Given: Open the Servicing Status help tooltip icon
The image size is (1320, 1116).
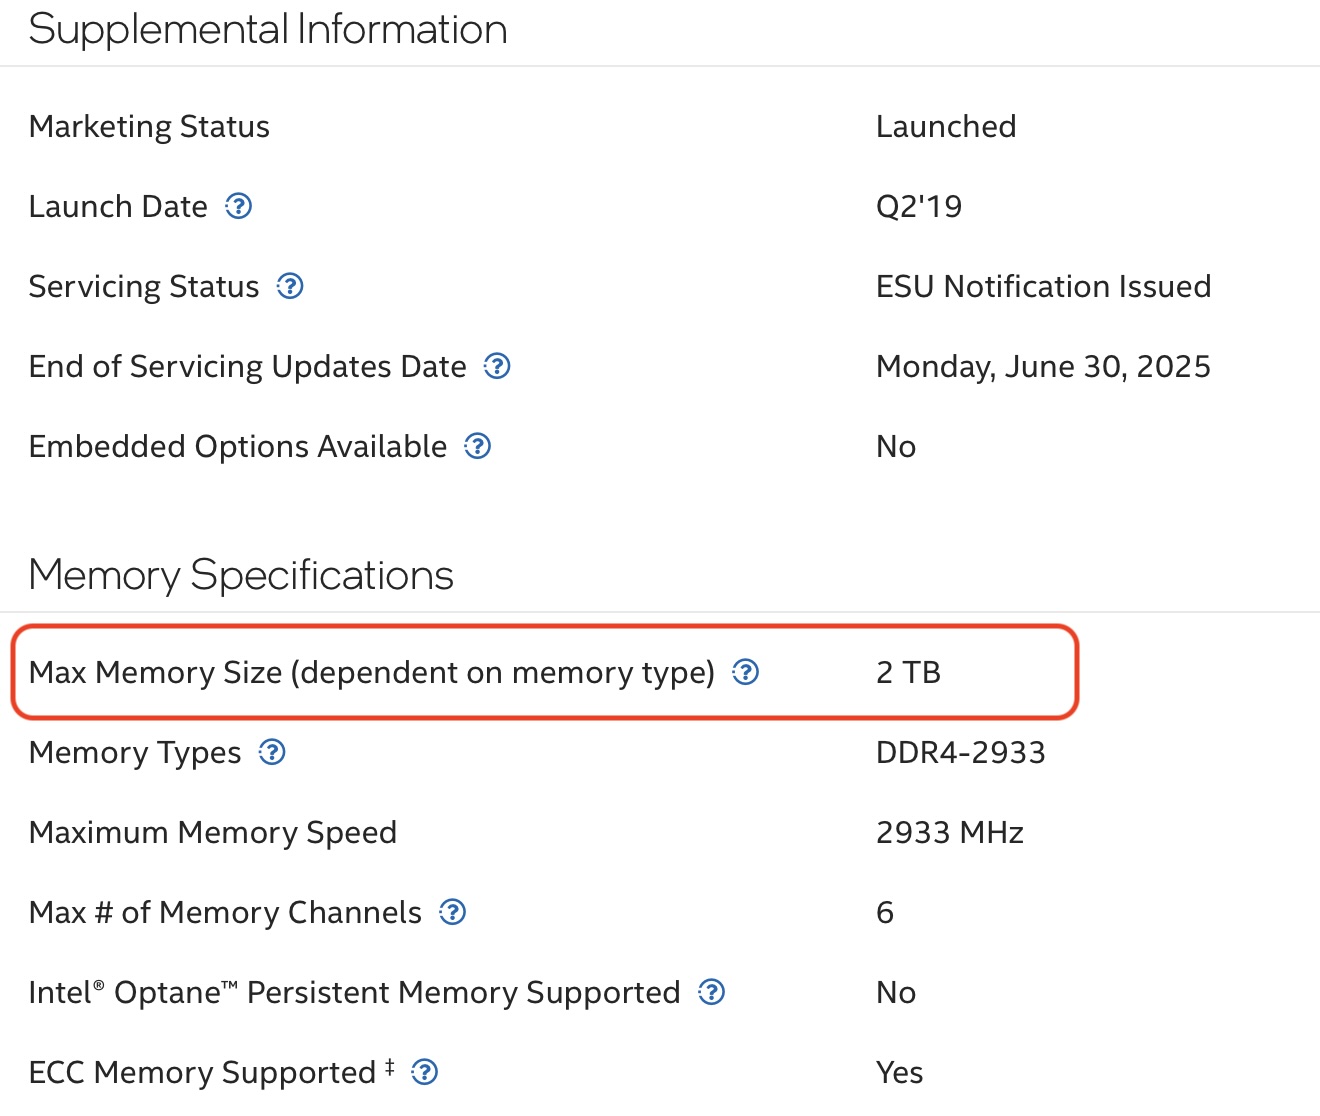Looking at the screenshot, I should pyautogui.click(x=290, y=287).
